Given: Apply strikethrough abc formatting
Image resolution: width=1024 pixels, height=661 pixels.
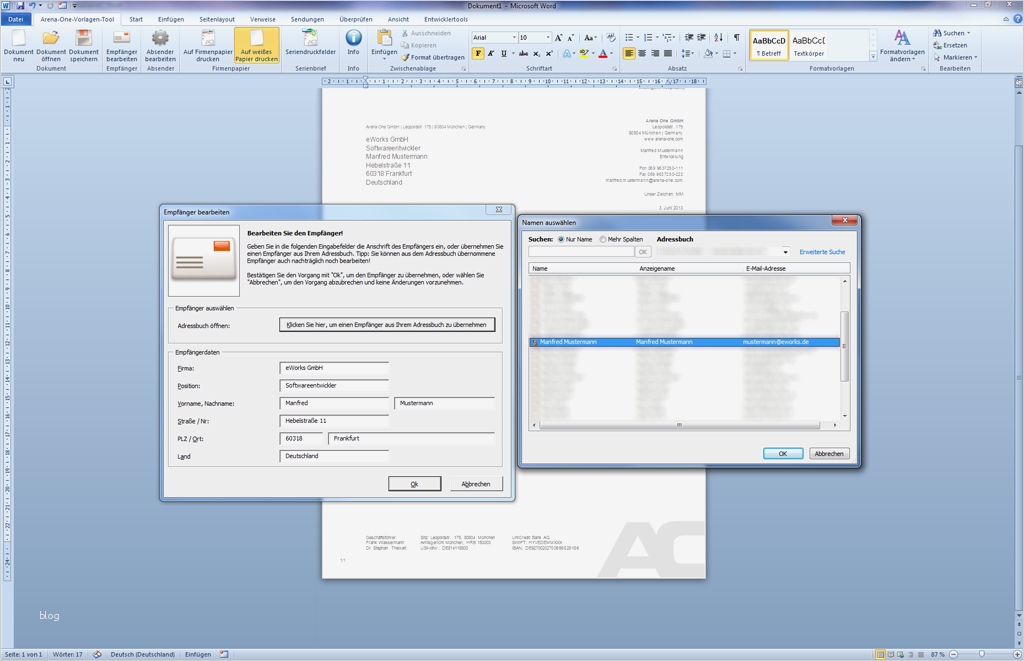Looking at the screenshot, I should [523, 54].
